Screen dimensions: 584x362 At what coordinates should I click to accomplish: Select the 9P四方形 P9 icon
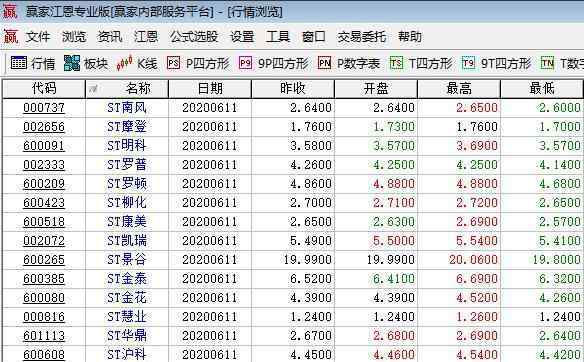[x=245, y=63]
